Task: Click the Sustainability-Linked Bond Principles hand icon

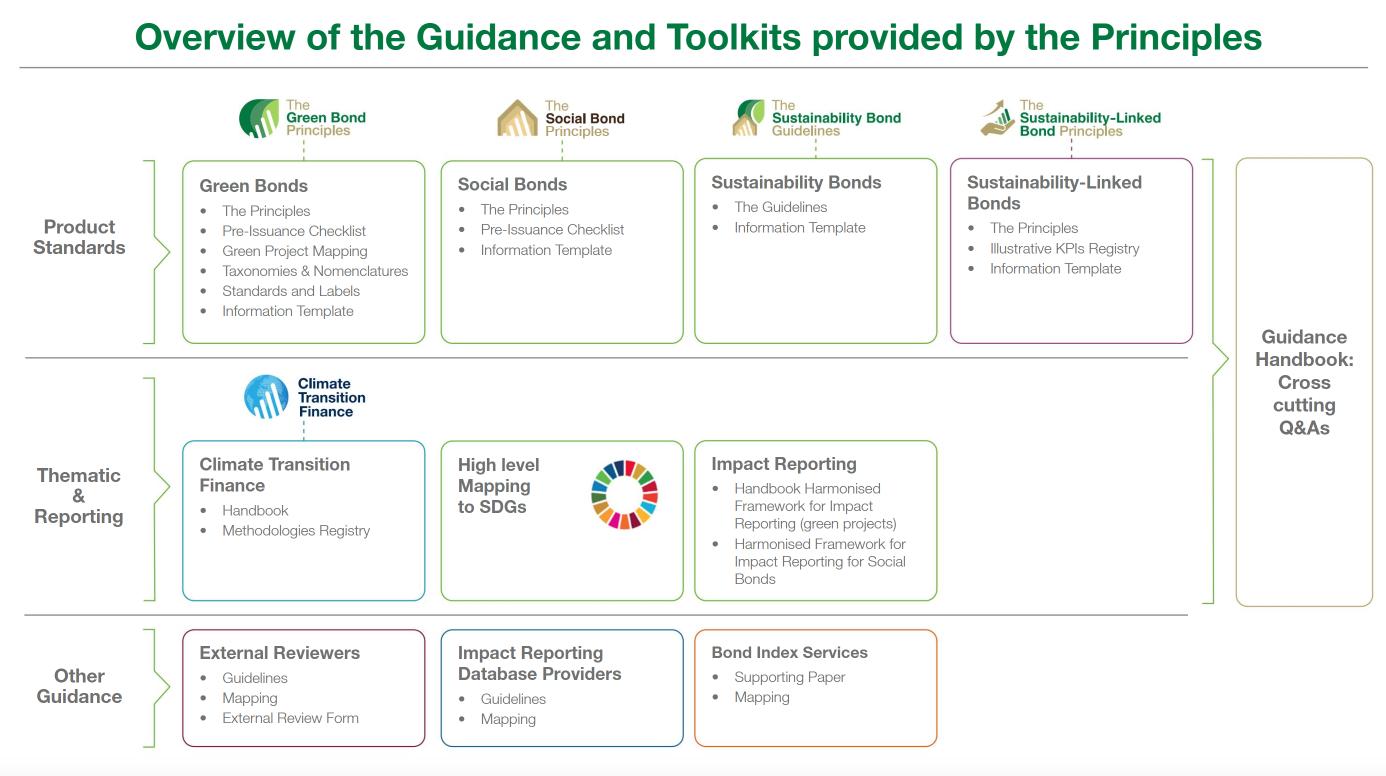Action: click(x=995, y=117)
